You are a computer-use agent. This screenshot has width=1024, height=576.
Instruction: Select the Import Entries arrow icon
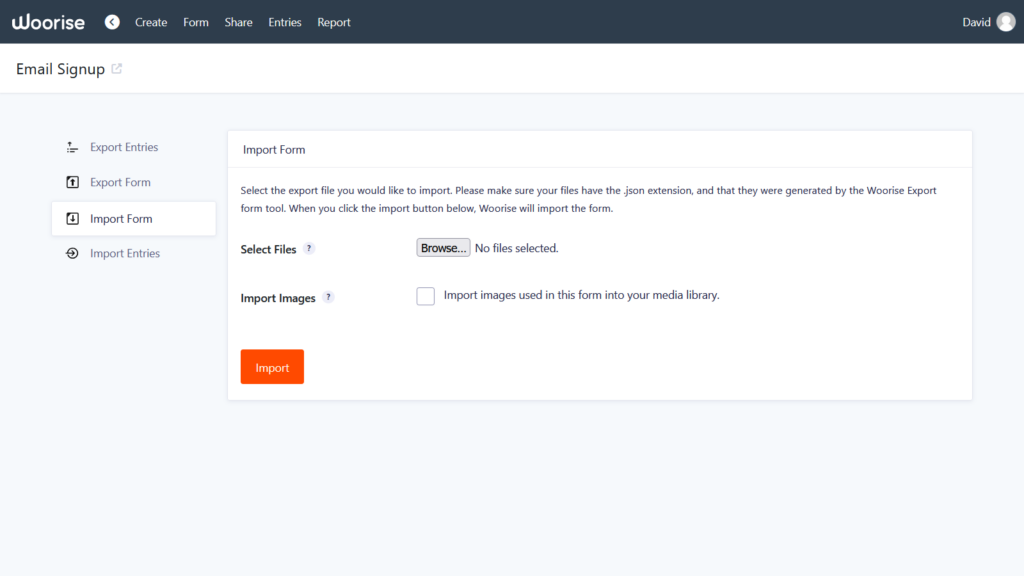tap(72, 253)
